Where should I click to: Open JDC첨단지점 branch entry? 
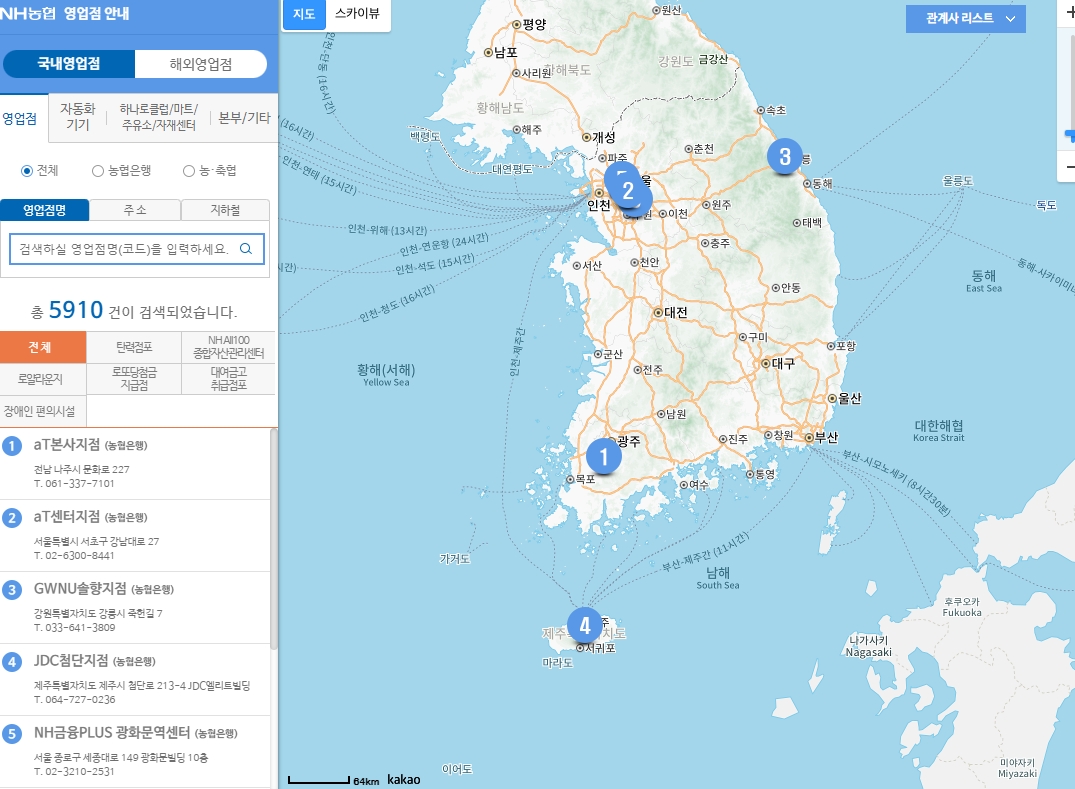point(134,679)
